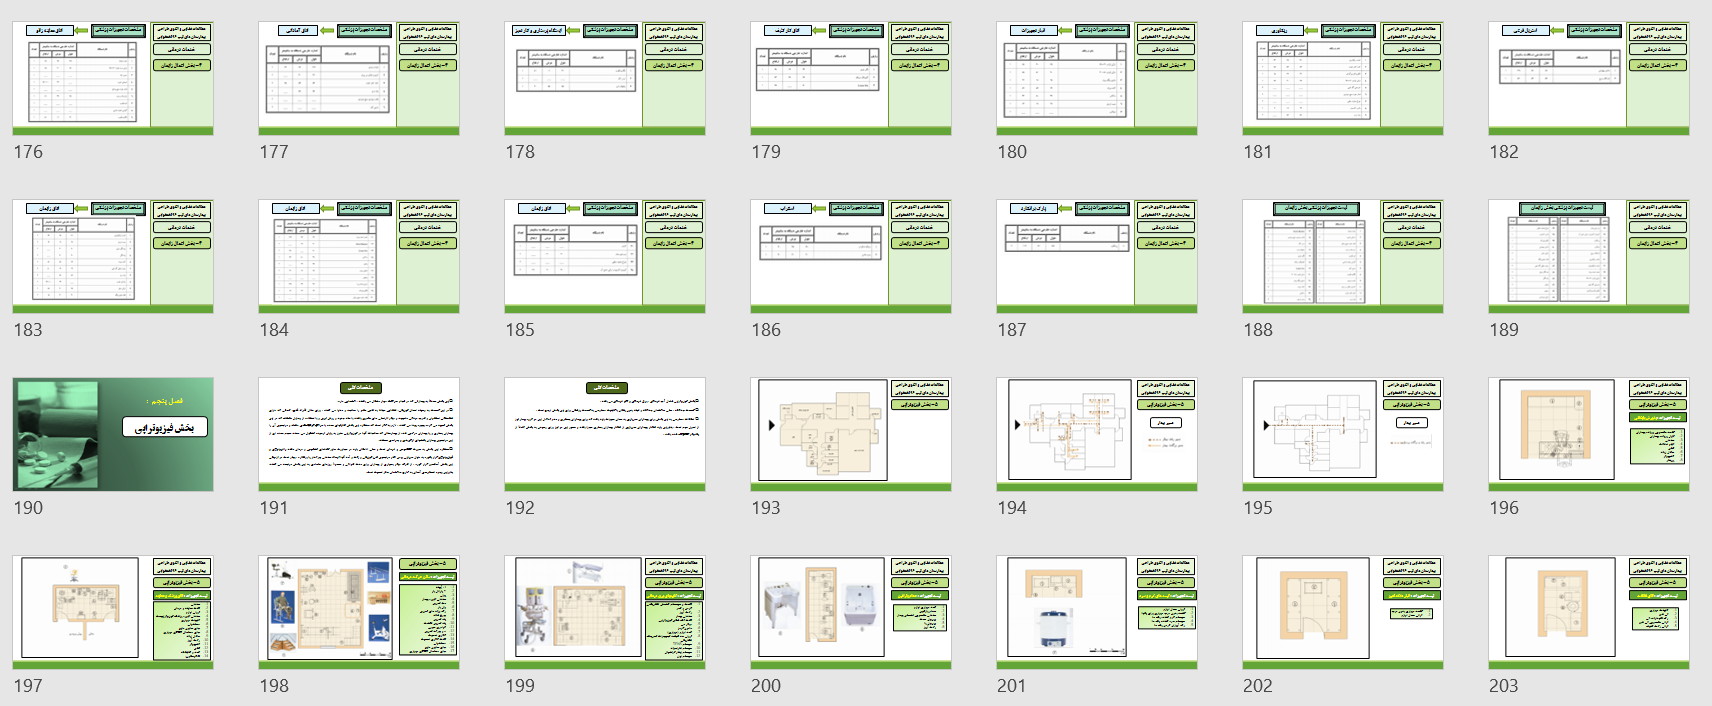Click the slide number label 200
This screenshot has height=706, width=1712.
tap(766, 686)
